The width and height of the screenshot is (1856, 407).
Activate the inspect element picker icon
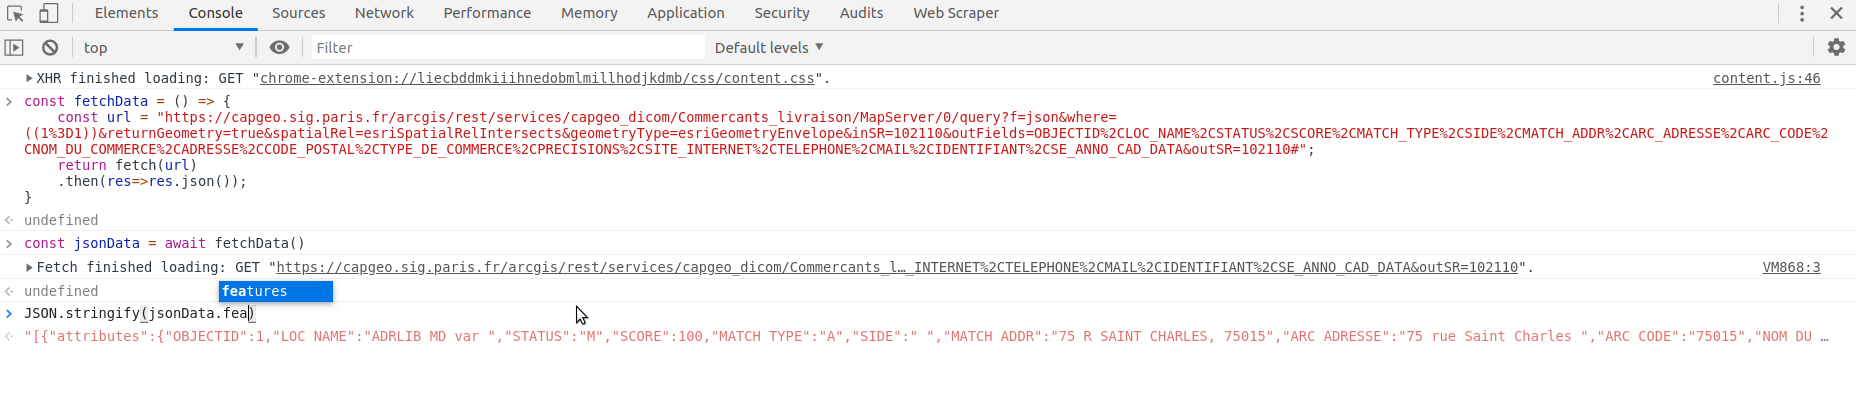point(15,14)
